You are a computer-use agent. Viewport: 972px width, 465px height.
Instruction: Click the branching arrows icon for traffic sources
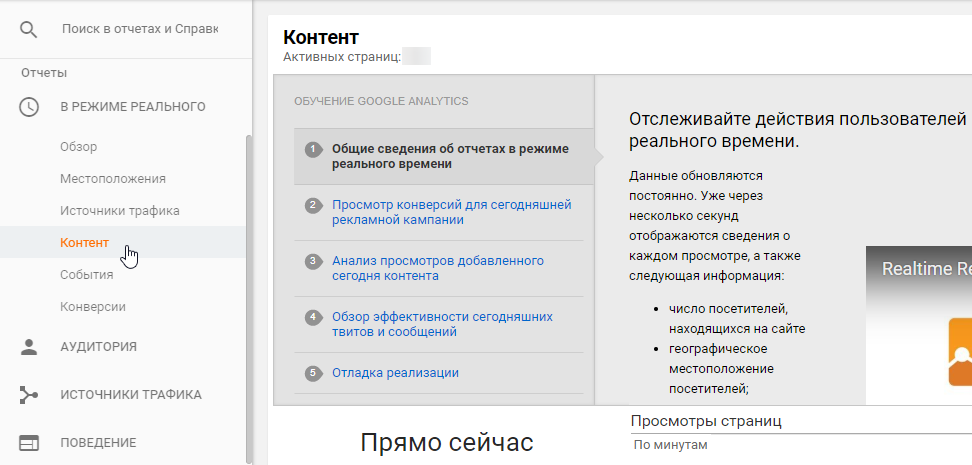pos(29,395)
